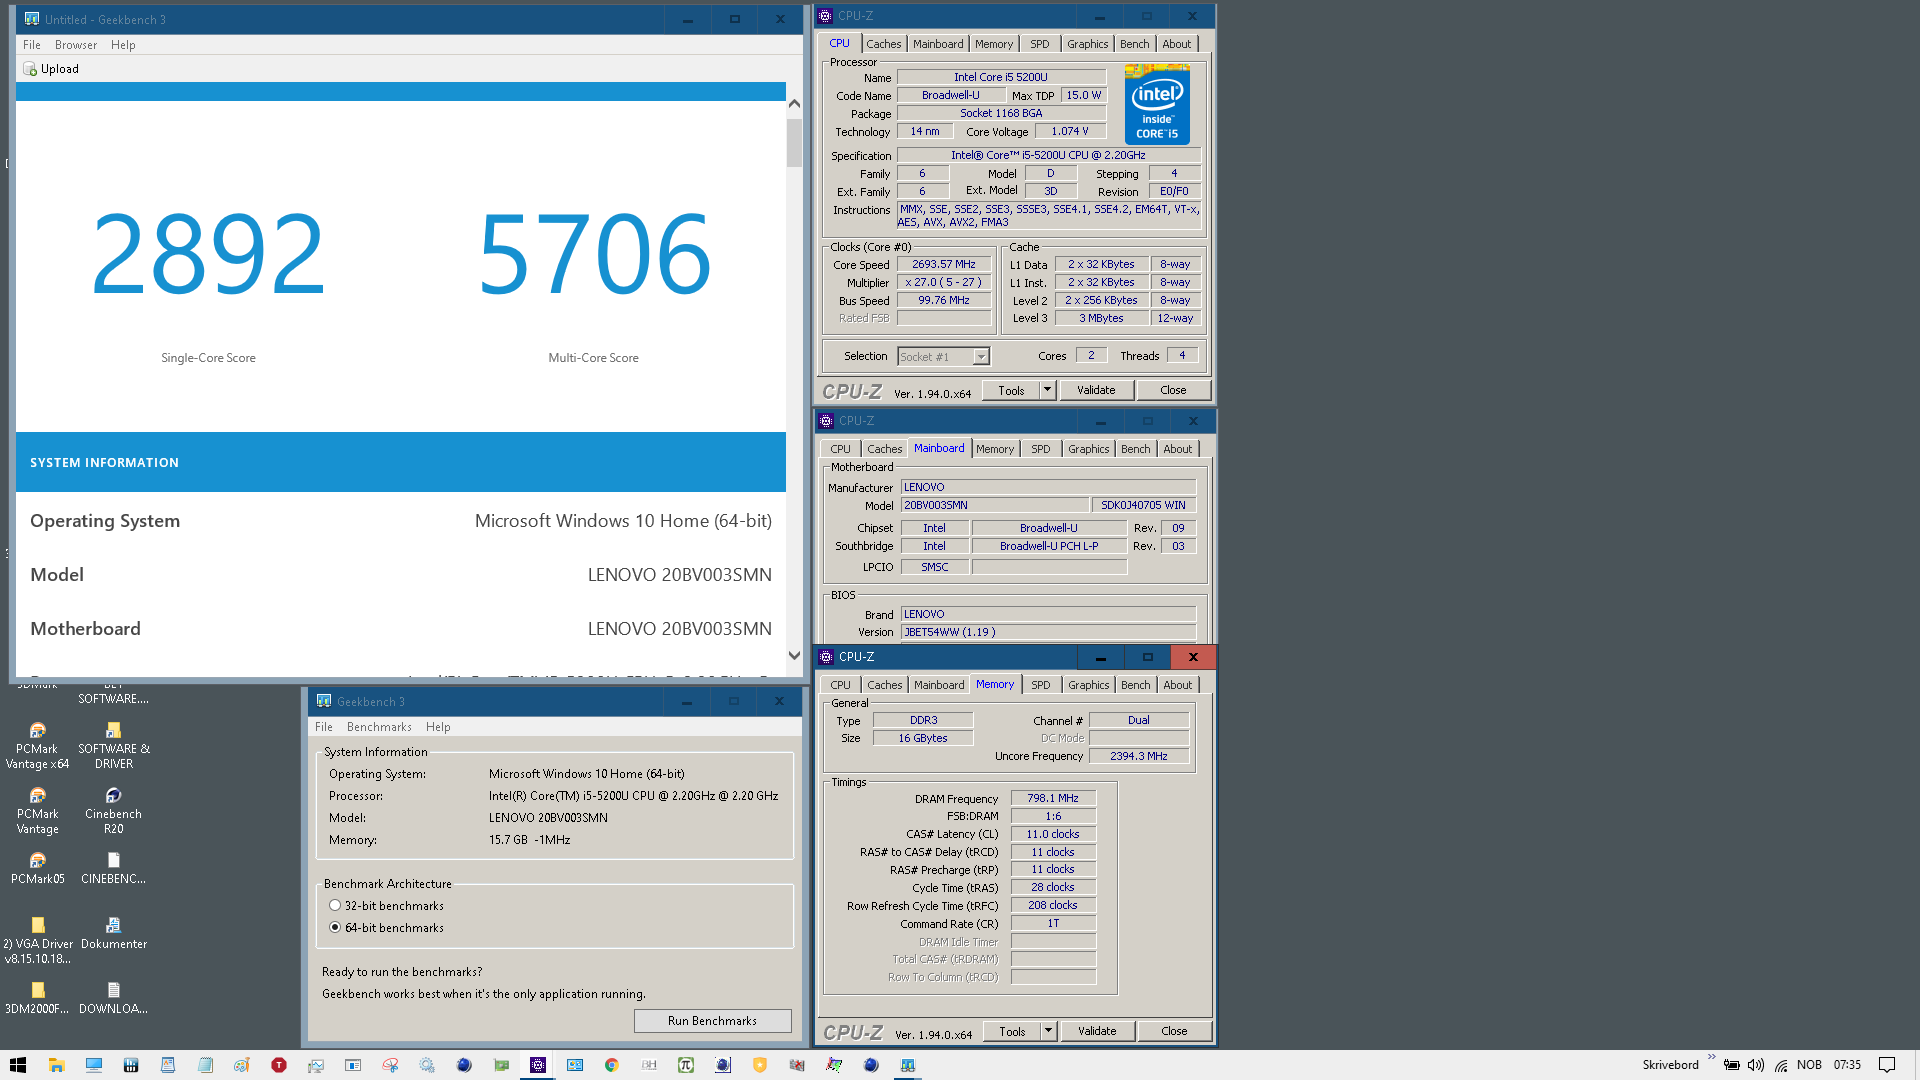The height and width of the screenshot is (1080, 1920).
Task: Open the CINEBENC... file on desktop
Action: tap(113, 868)
